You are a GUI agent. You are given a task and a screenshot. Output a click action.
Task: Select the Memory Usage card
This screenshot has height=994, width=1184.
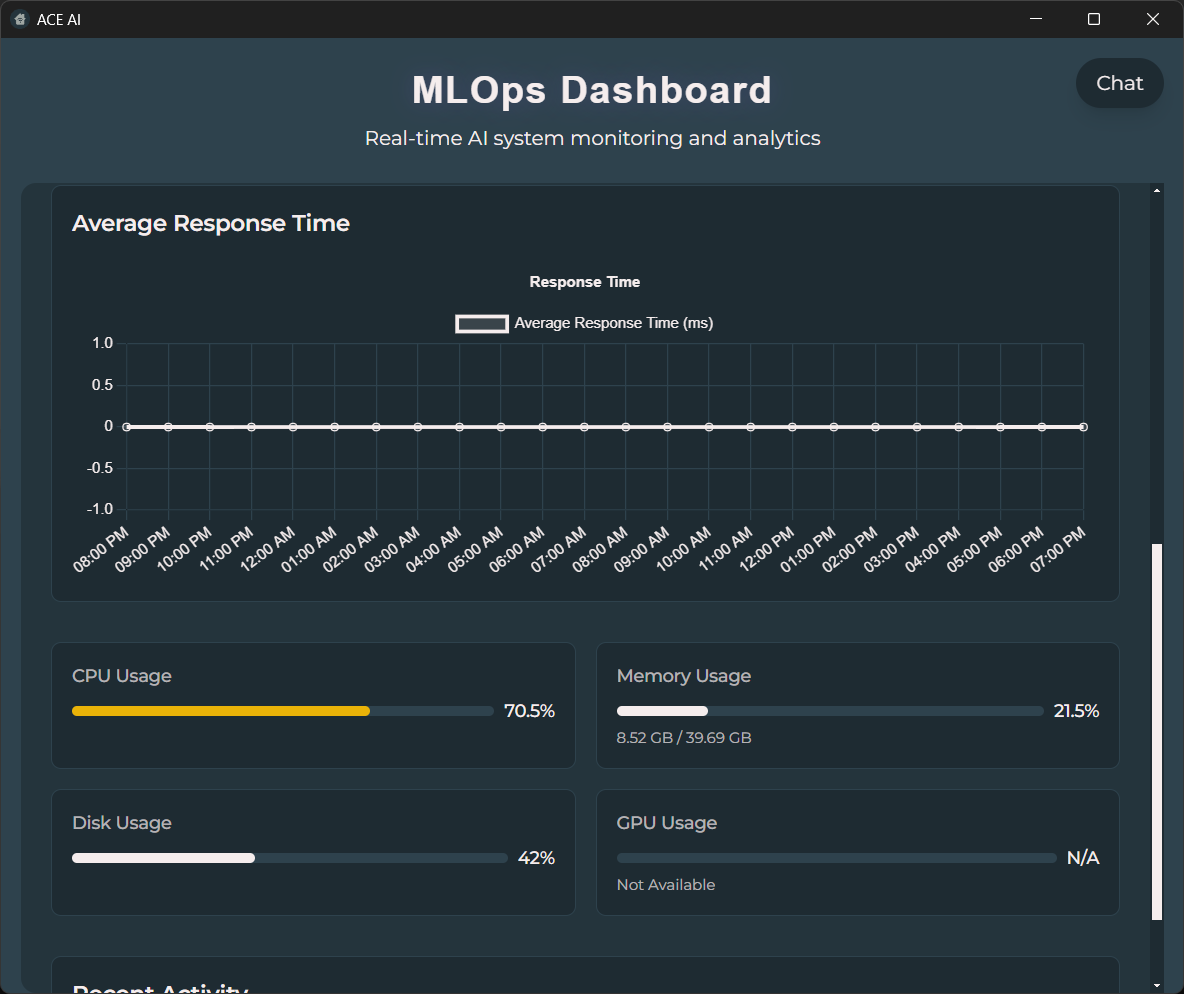(x=857, y=705)
